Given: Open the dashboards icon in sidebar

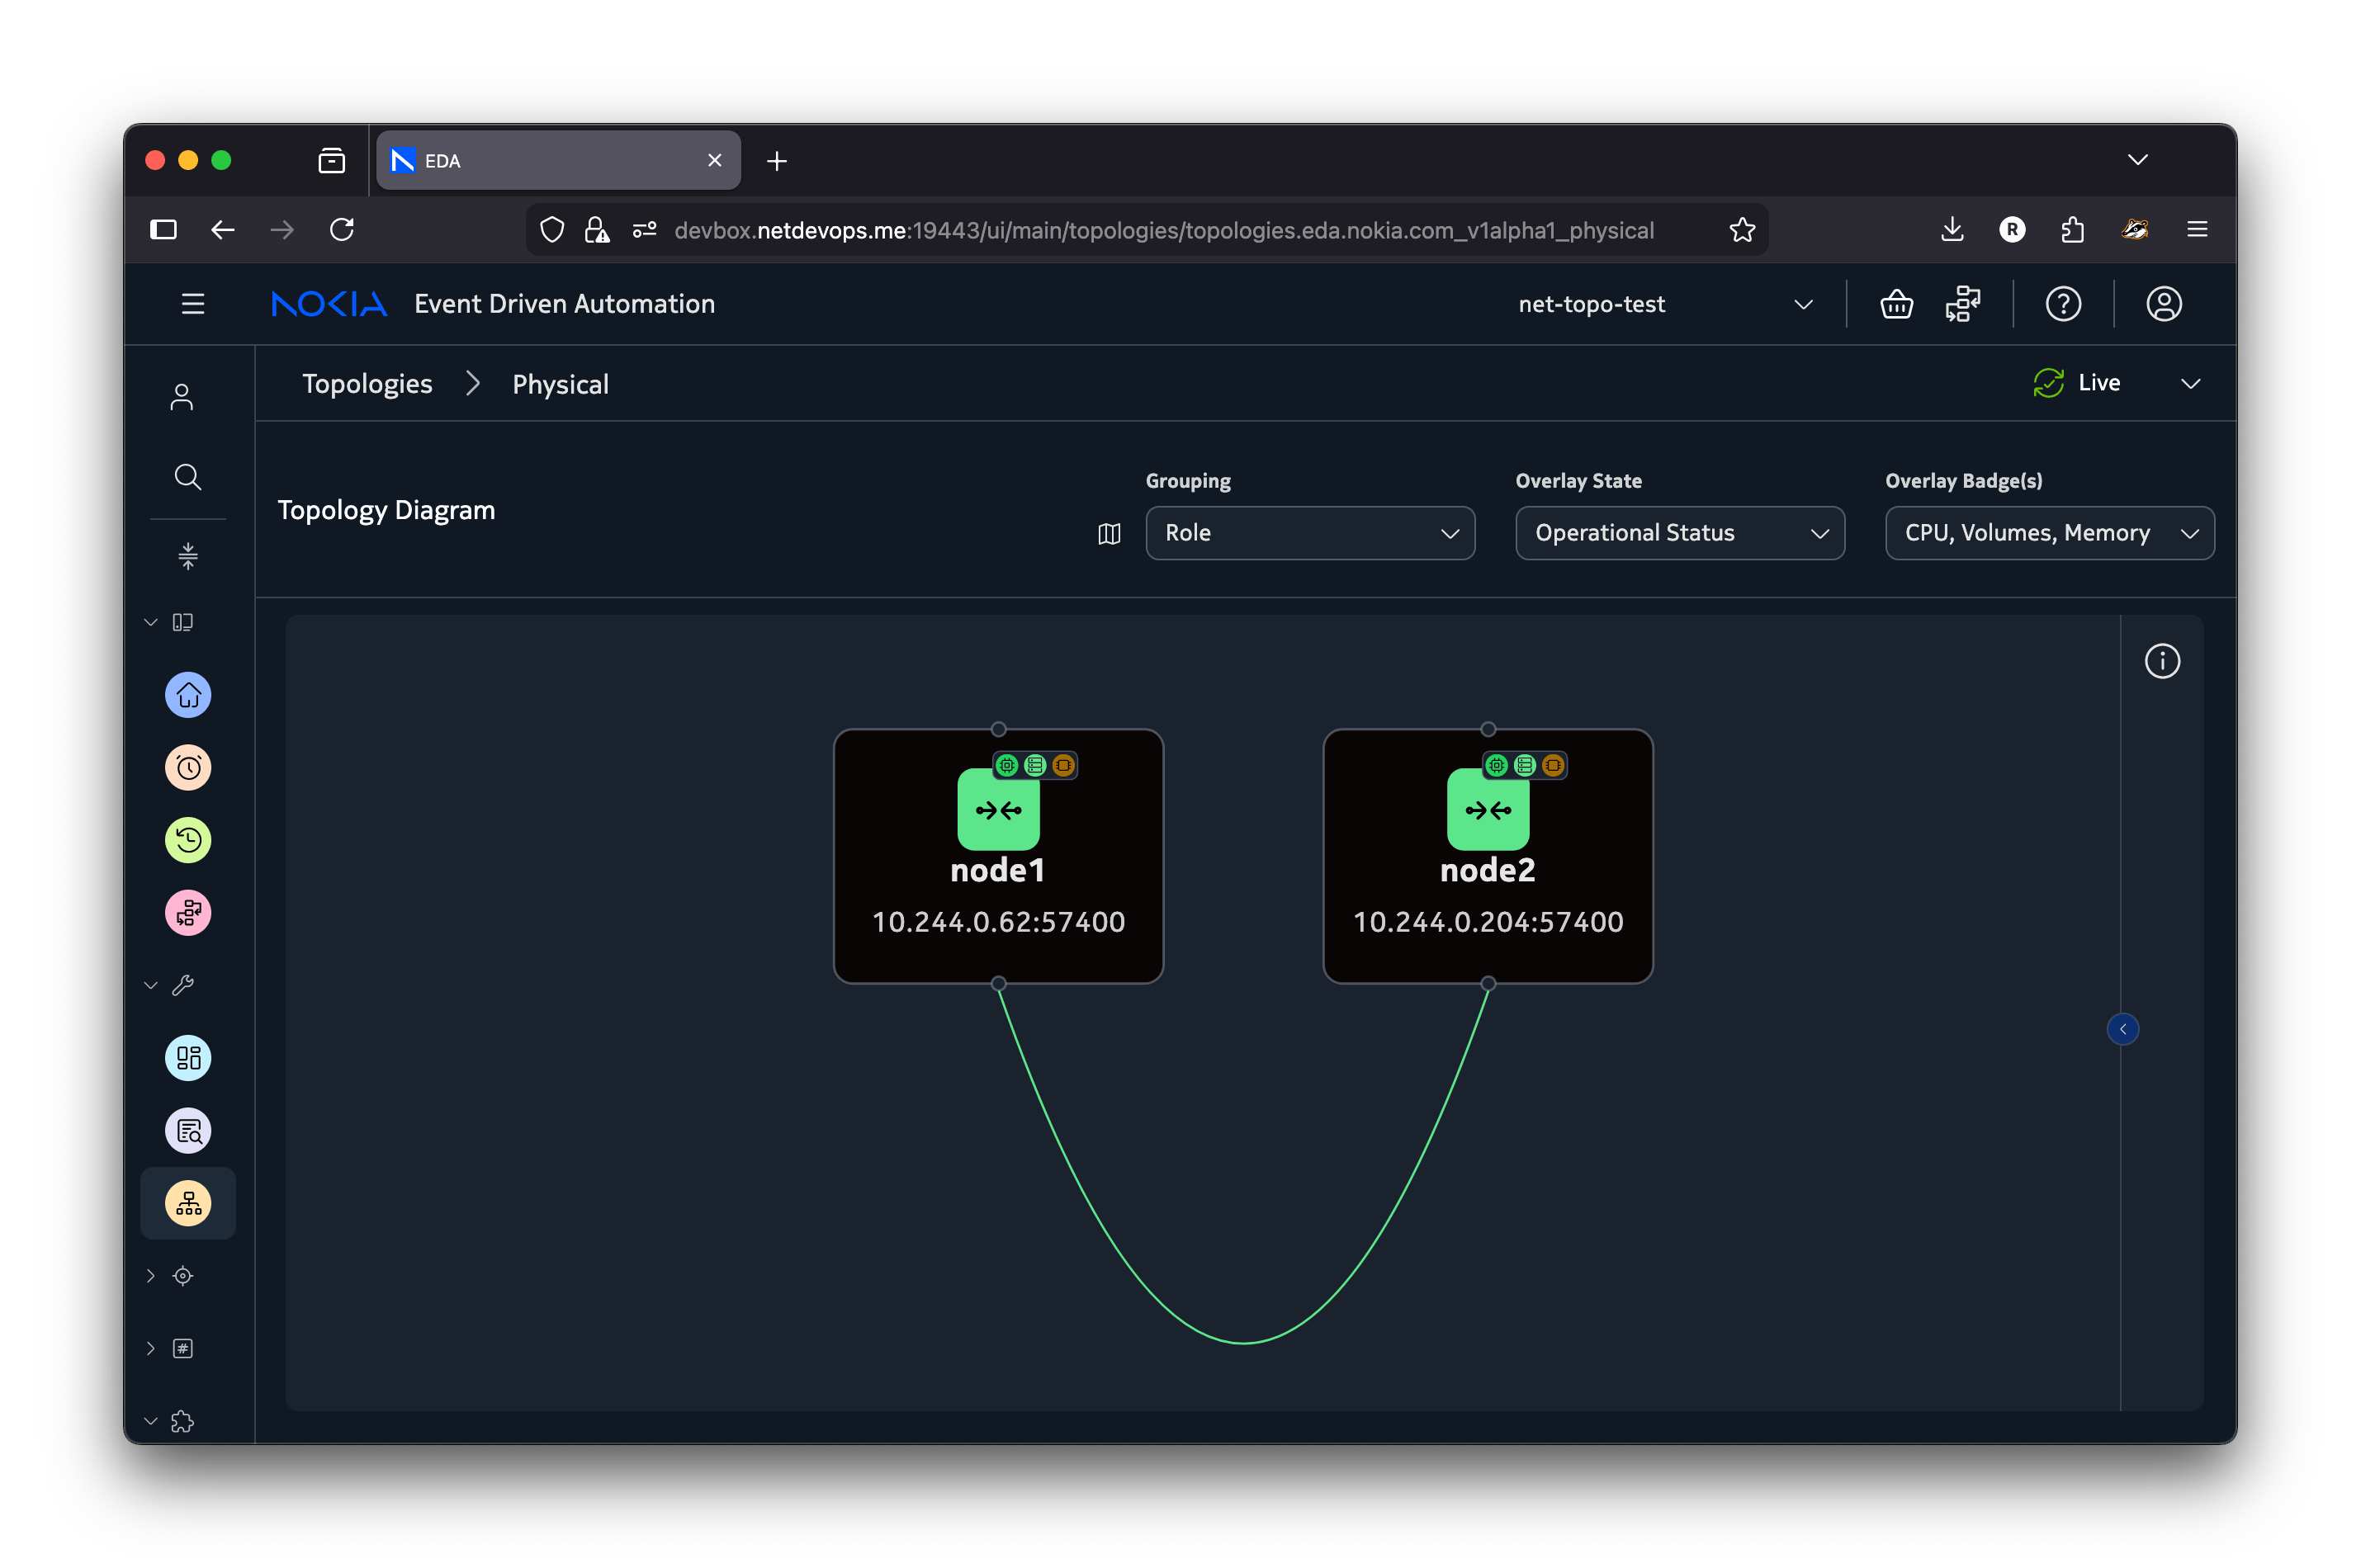Looking at the screenshot, I should tap(188, 1058).
